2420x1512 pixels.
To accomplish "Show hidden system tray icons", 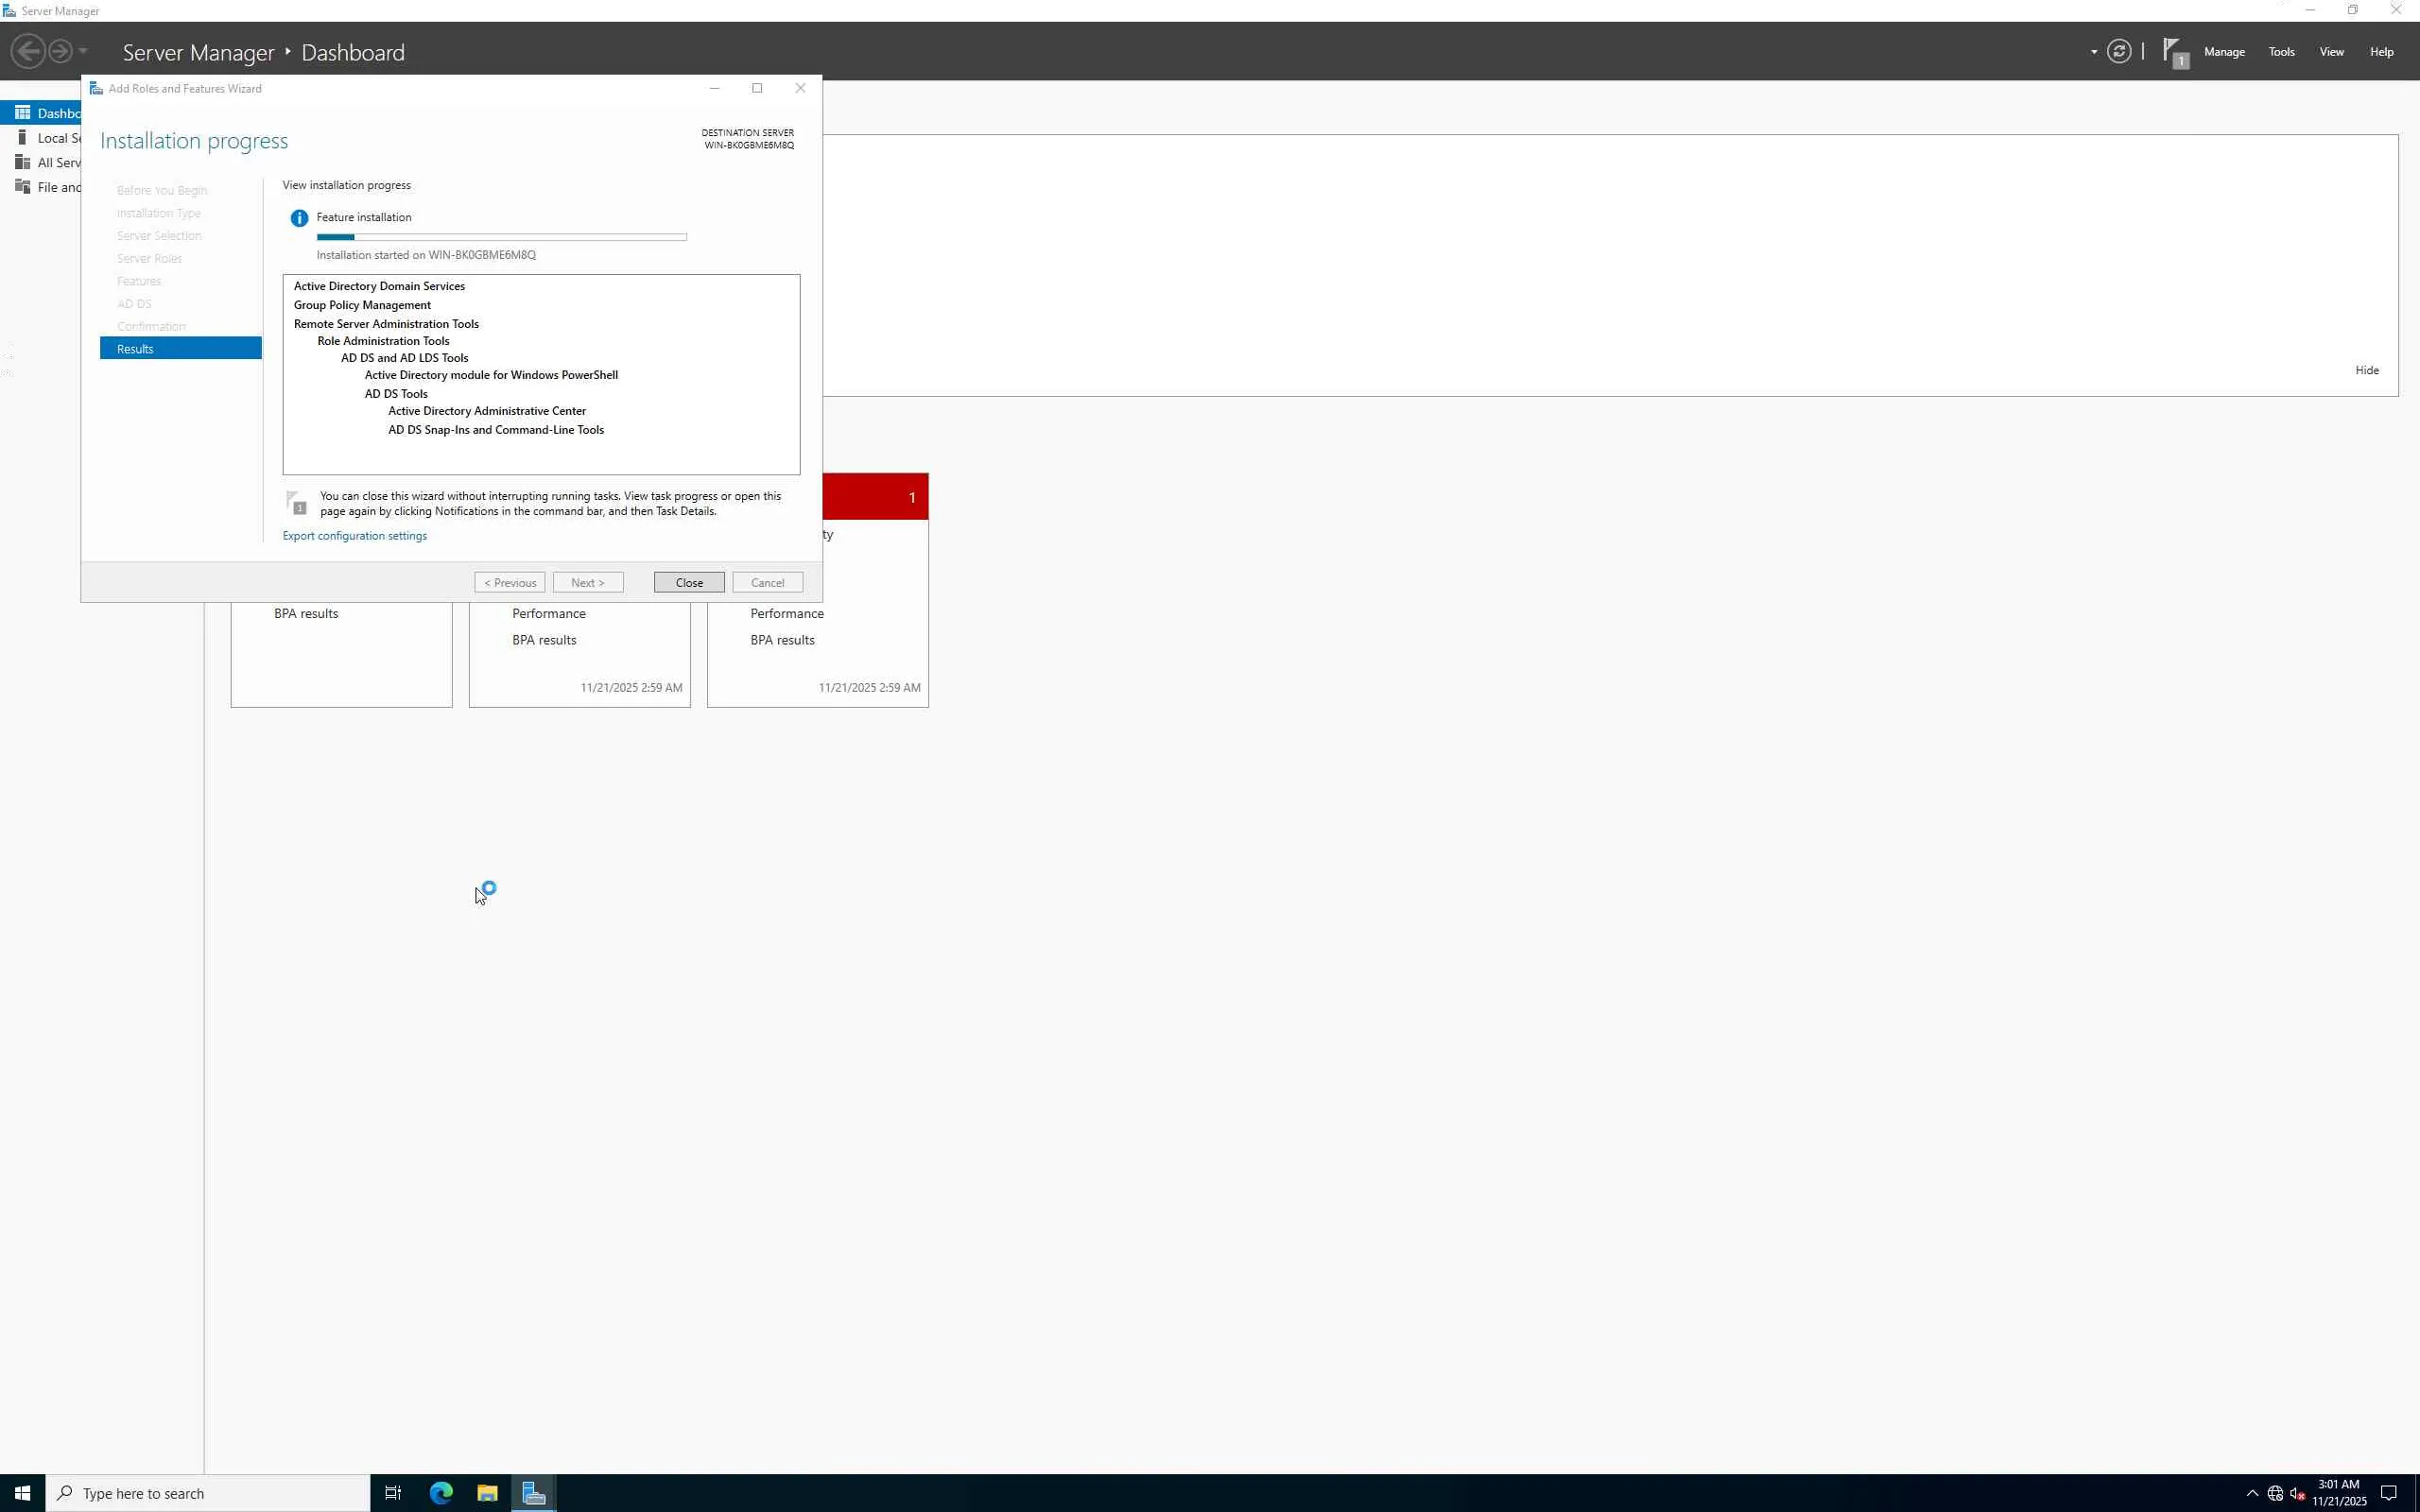I will point(2252,1493).
